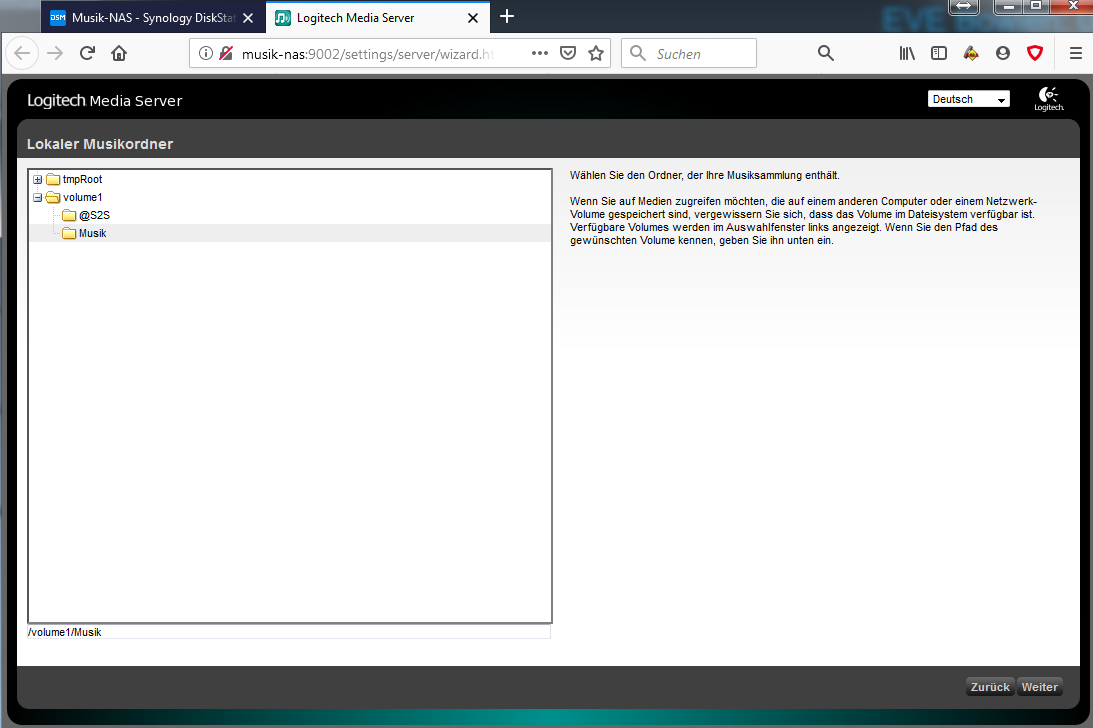Open a new browser tab
The height and width of the screenshot is (728, 1093).
(x=507, y=17)
